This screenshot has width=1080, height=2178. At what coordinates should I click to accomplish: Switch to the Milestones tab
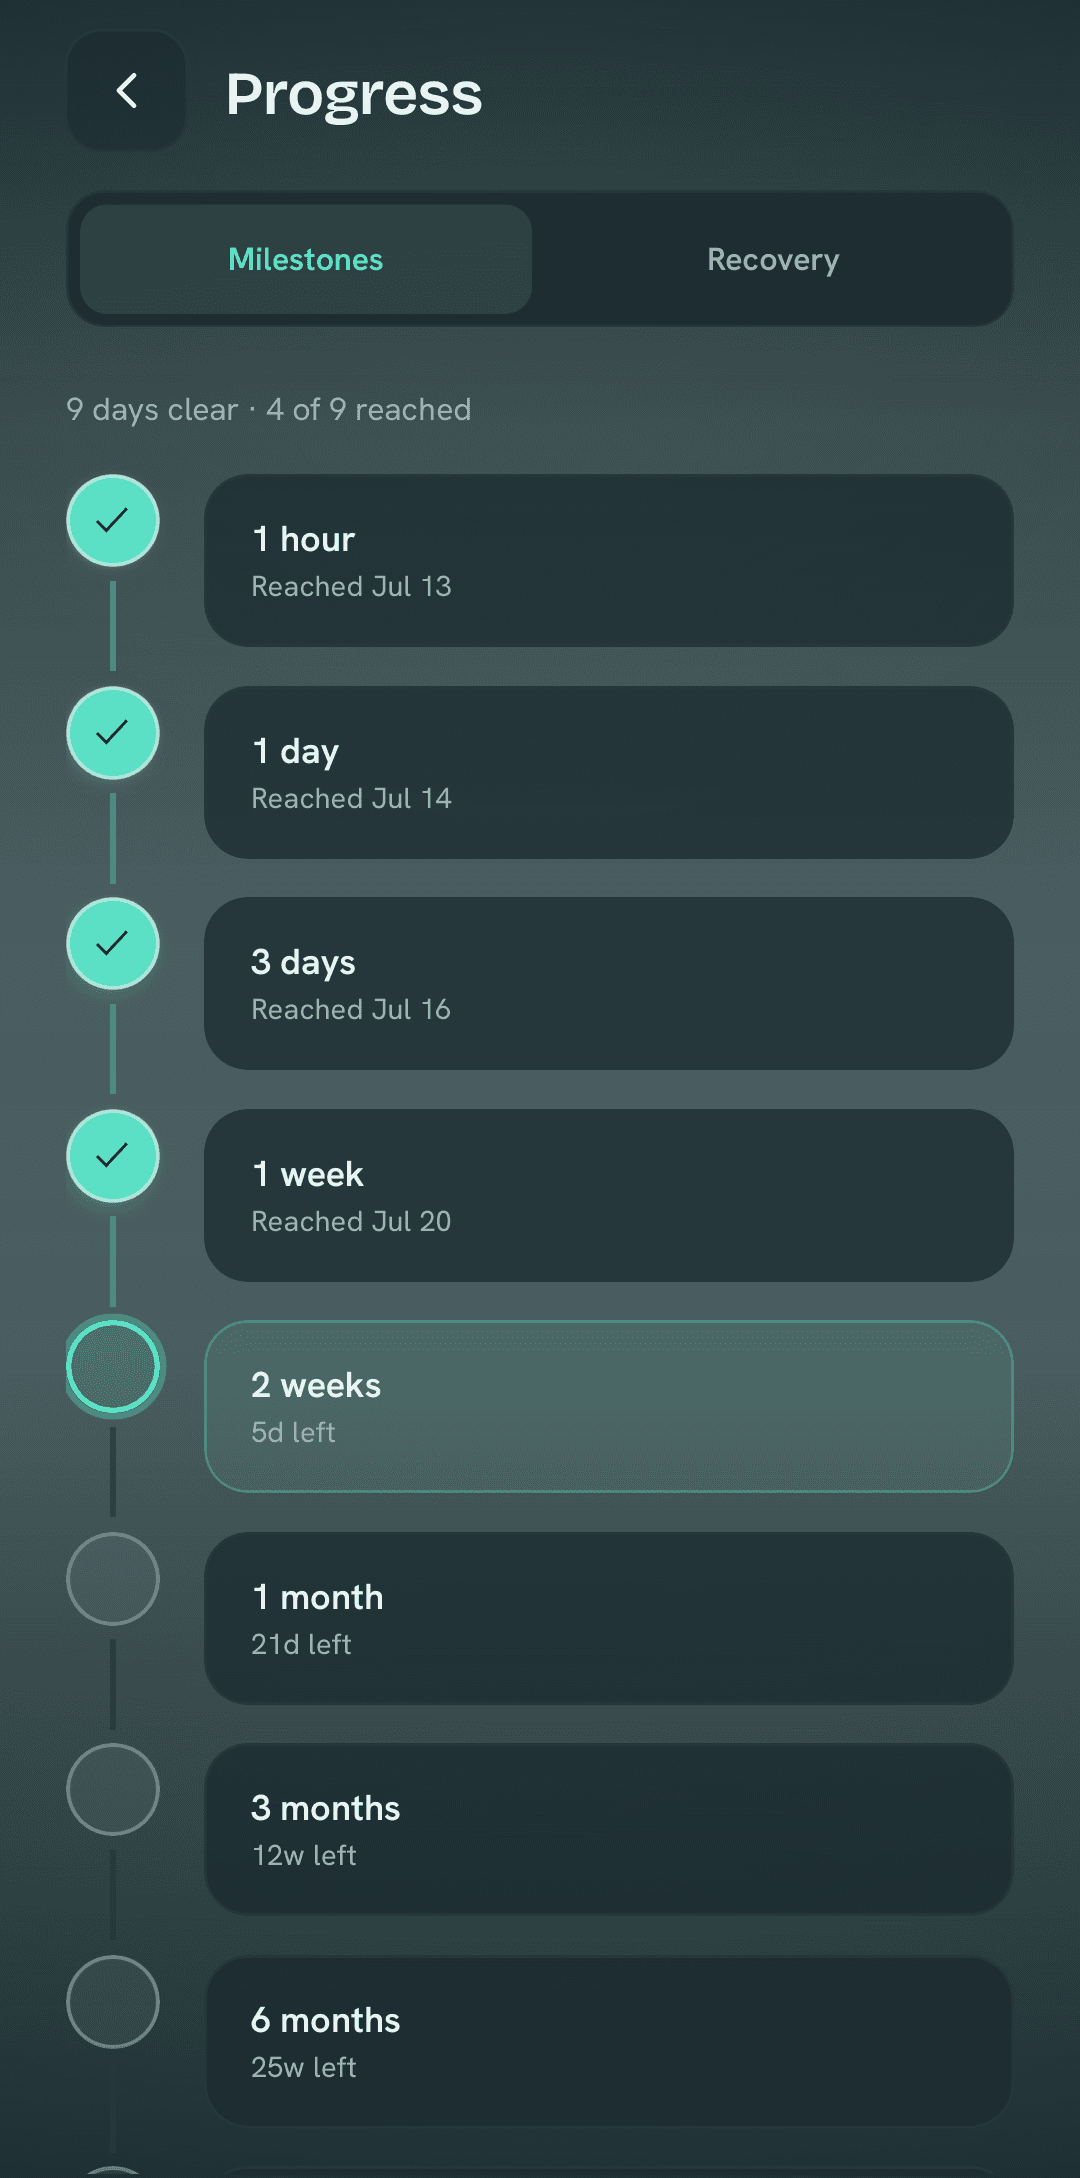coord(306,259)
